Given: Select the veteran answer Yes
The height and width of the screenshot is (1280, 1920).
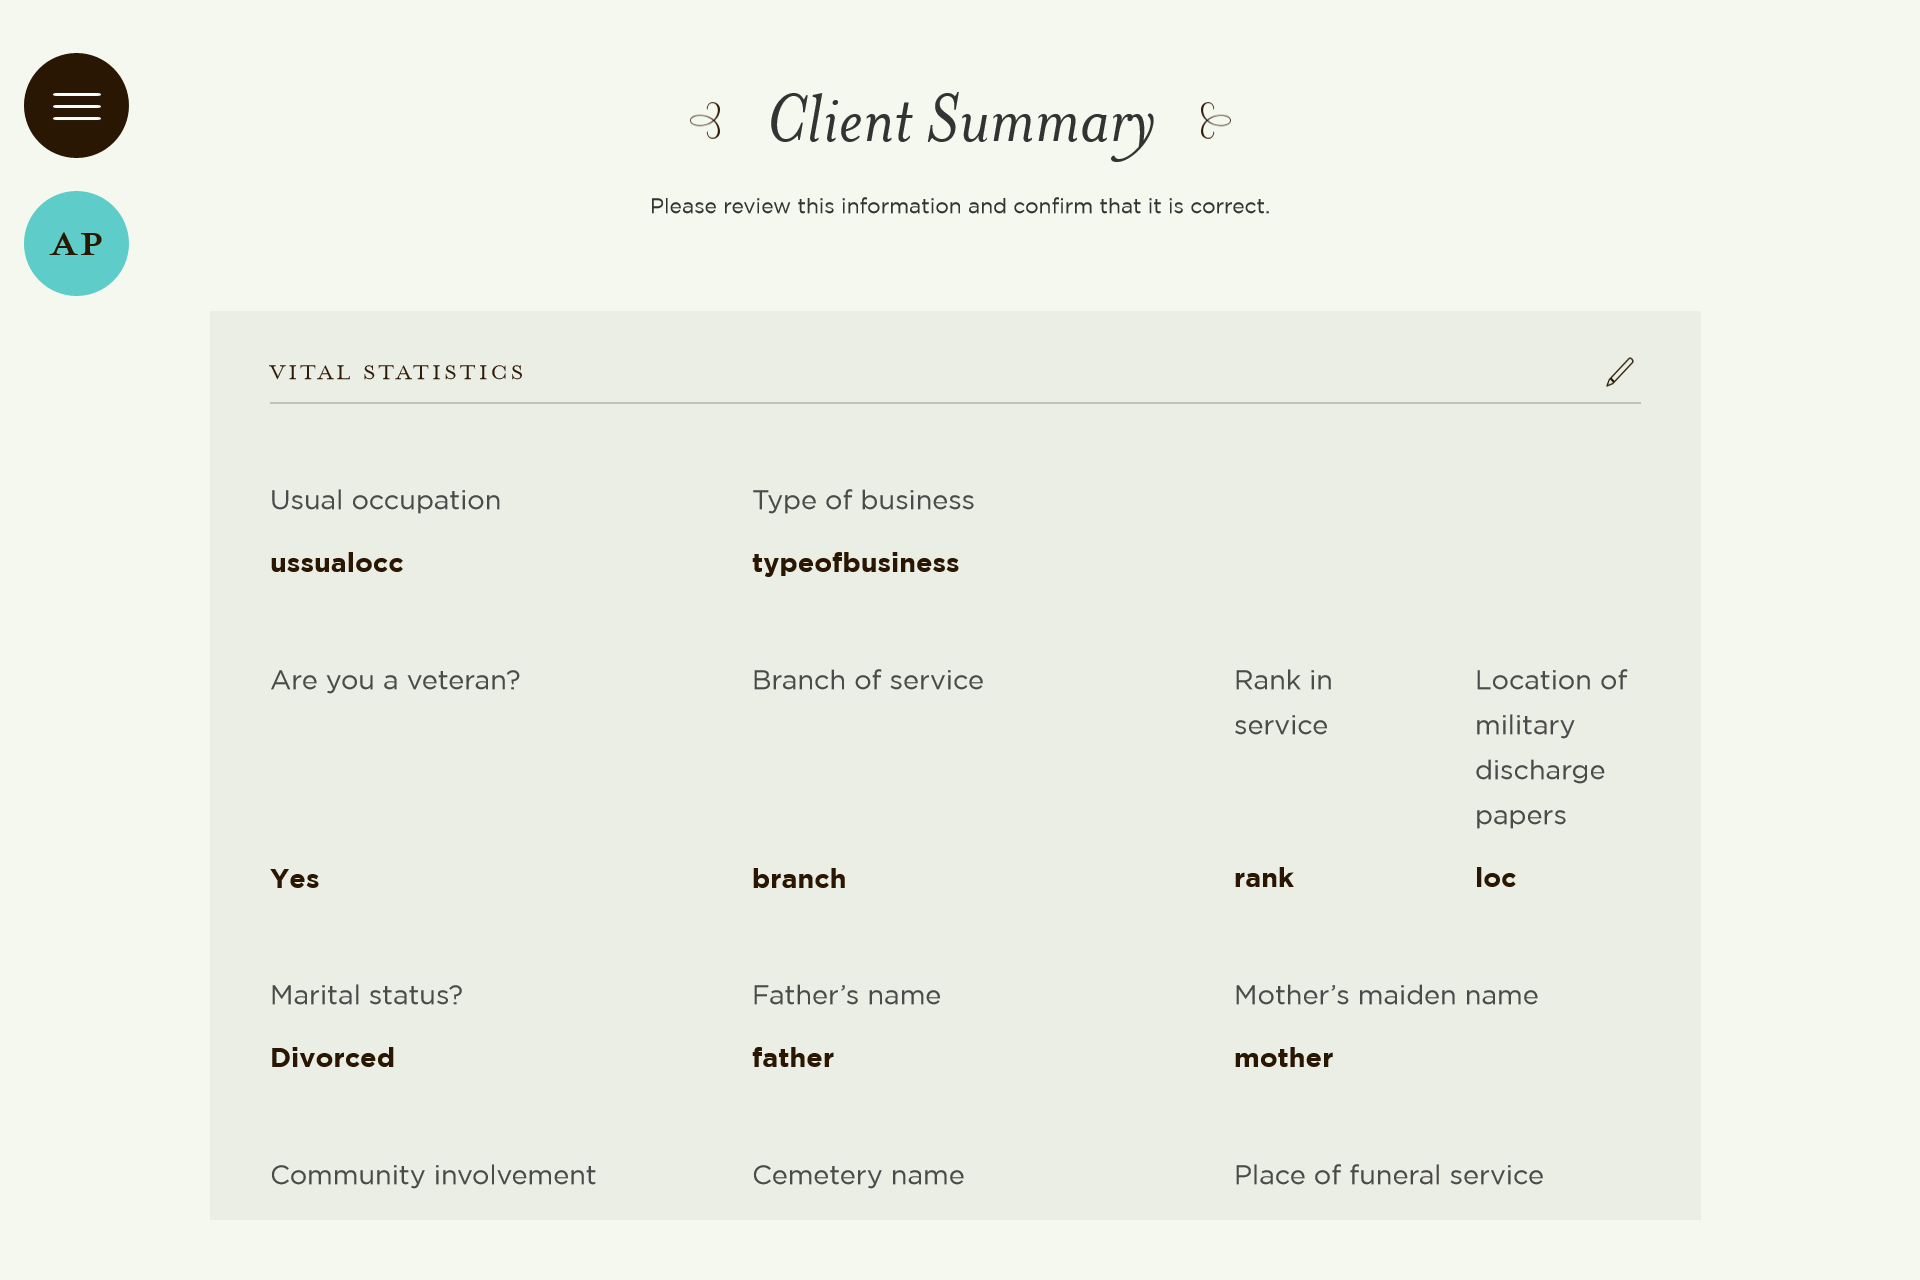Looking at the screenshot, I should tap(295, 879).
